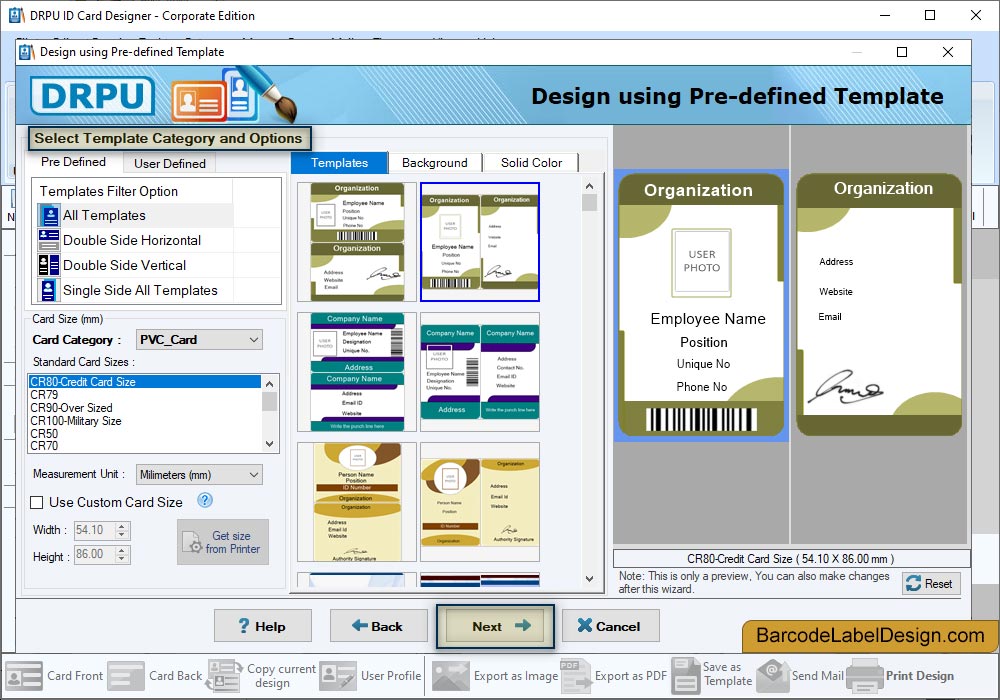Select the yellow brown stacked Person Name template
Image resolution: width=1000 pixels, height=700 pixels.
click(357, 502)
